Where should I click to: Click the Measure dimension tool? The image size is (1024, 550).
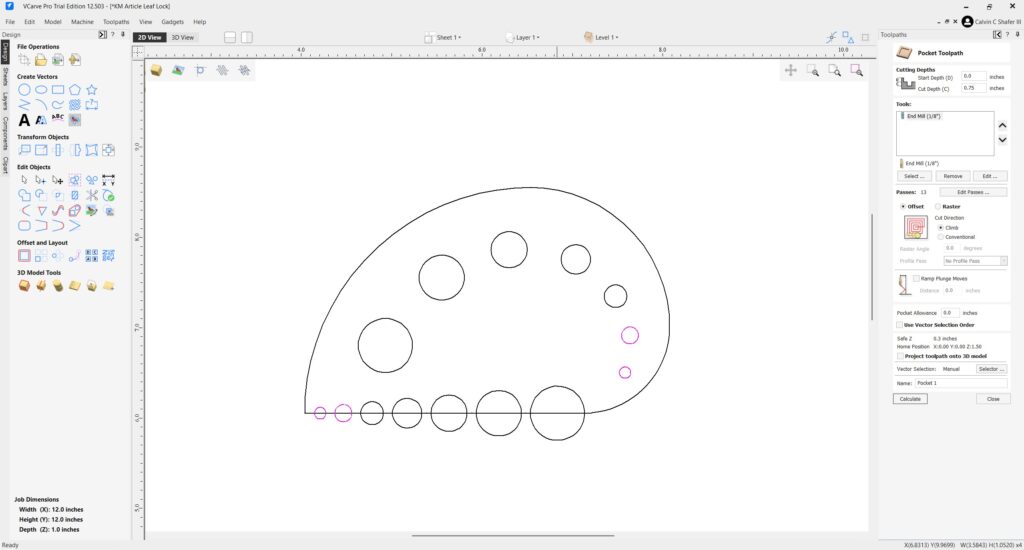click(109, 180)
